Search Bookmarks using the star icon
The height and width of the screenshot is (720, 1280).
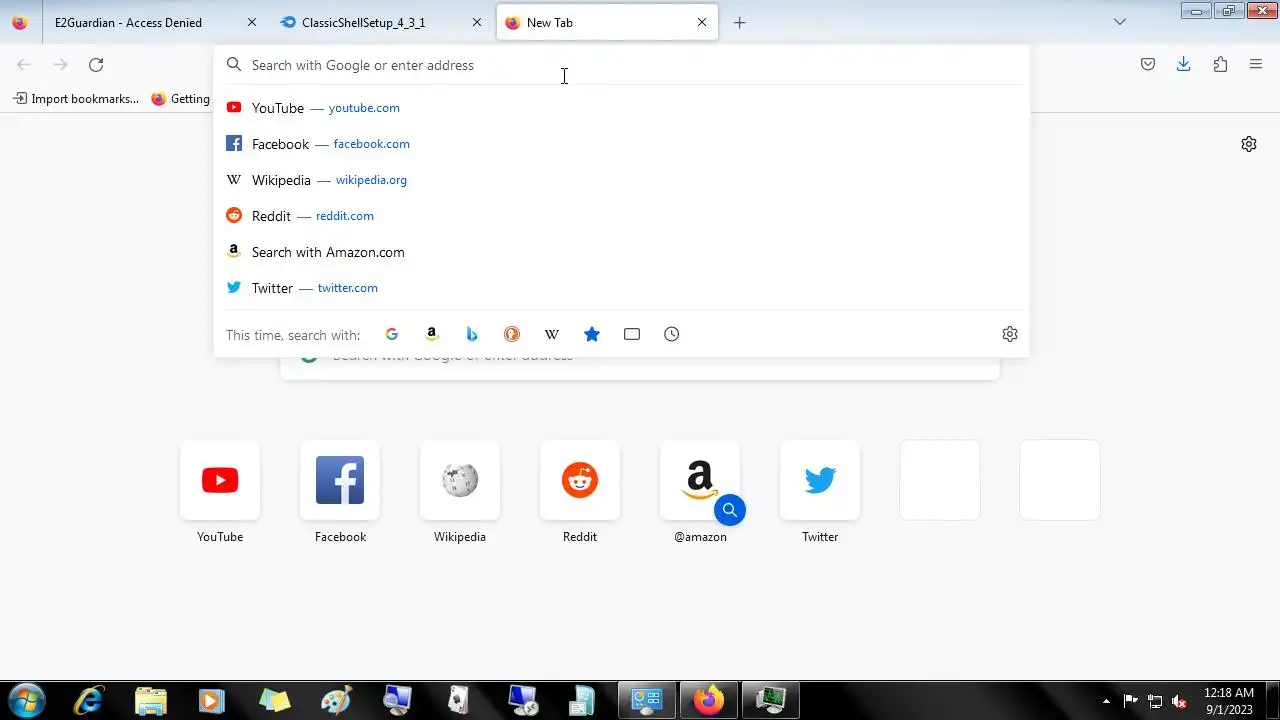point(592,334)
